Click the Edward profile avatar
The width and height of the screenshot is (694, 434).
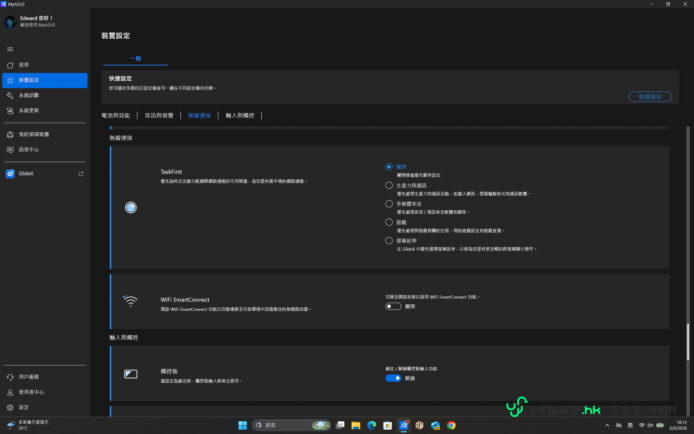pos(11,21)
